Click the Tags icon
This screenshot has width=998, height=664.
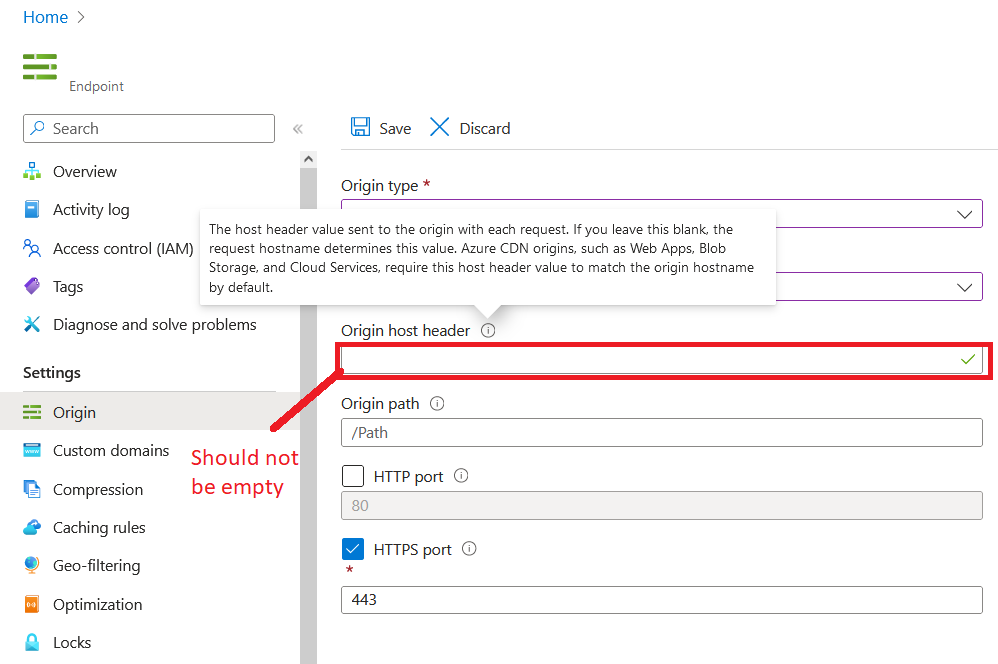30,286
